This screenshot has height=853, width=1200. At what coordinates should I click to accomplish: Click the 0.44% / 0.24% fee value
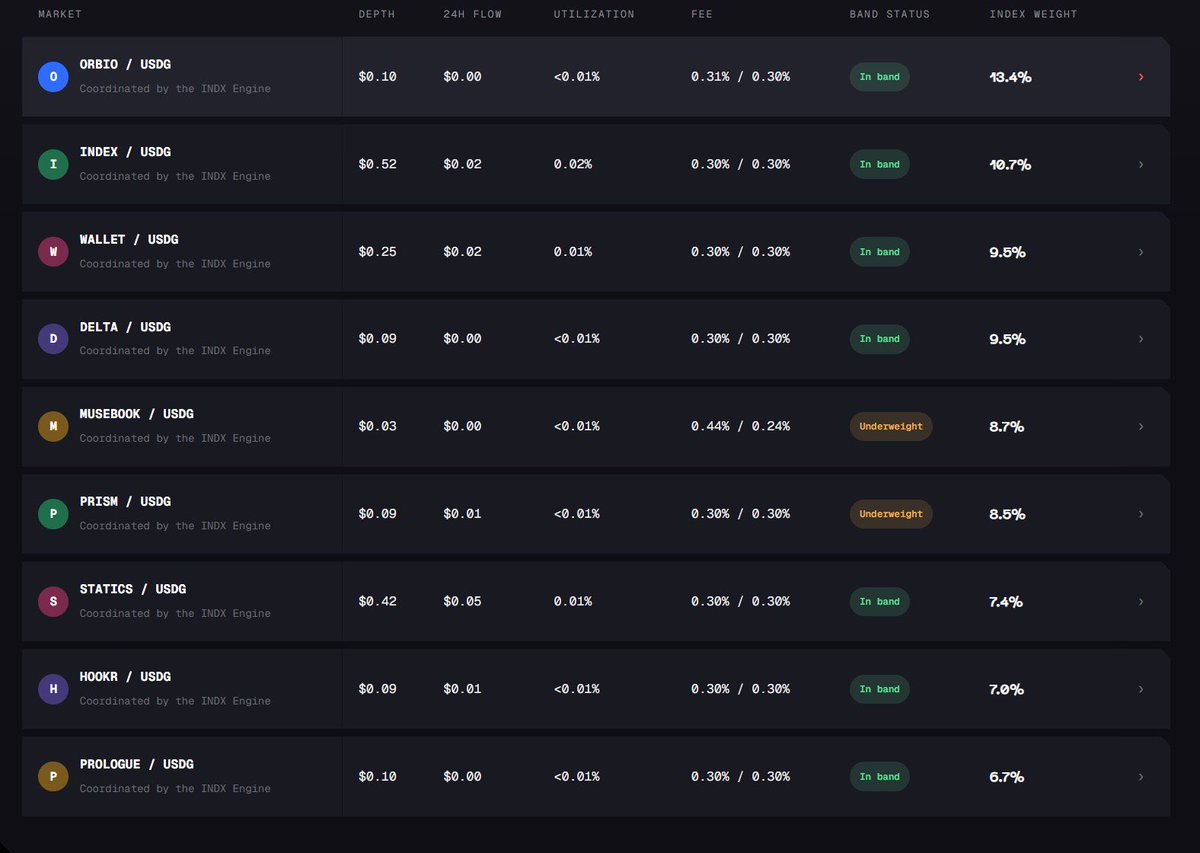(x=740, y=426)
